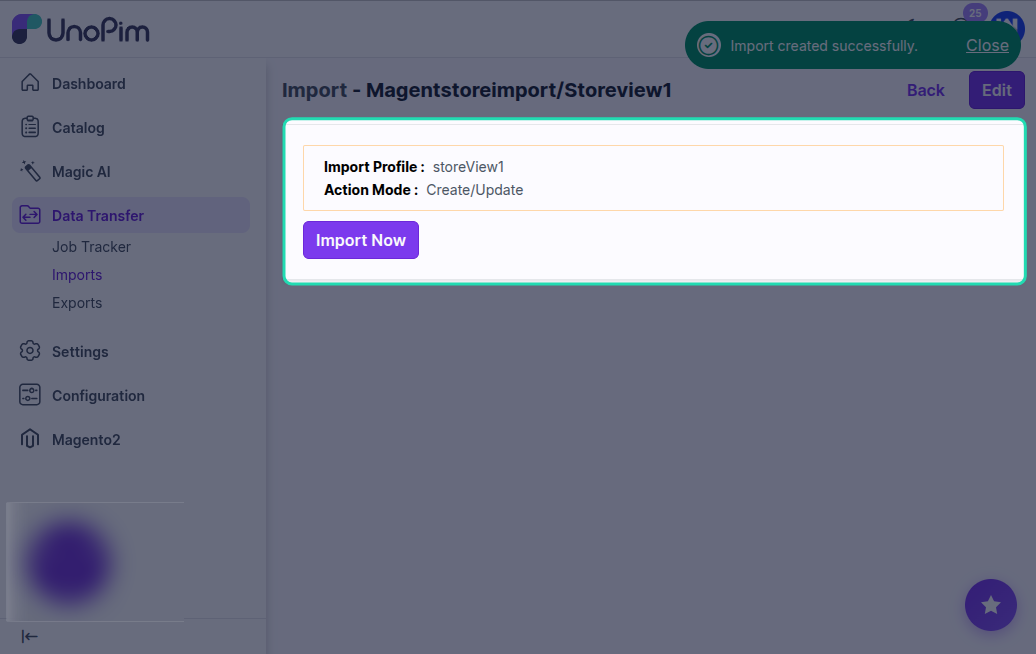Click the Data Transfer folder icon

30,215
